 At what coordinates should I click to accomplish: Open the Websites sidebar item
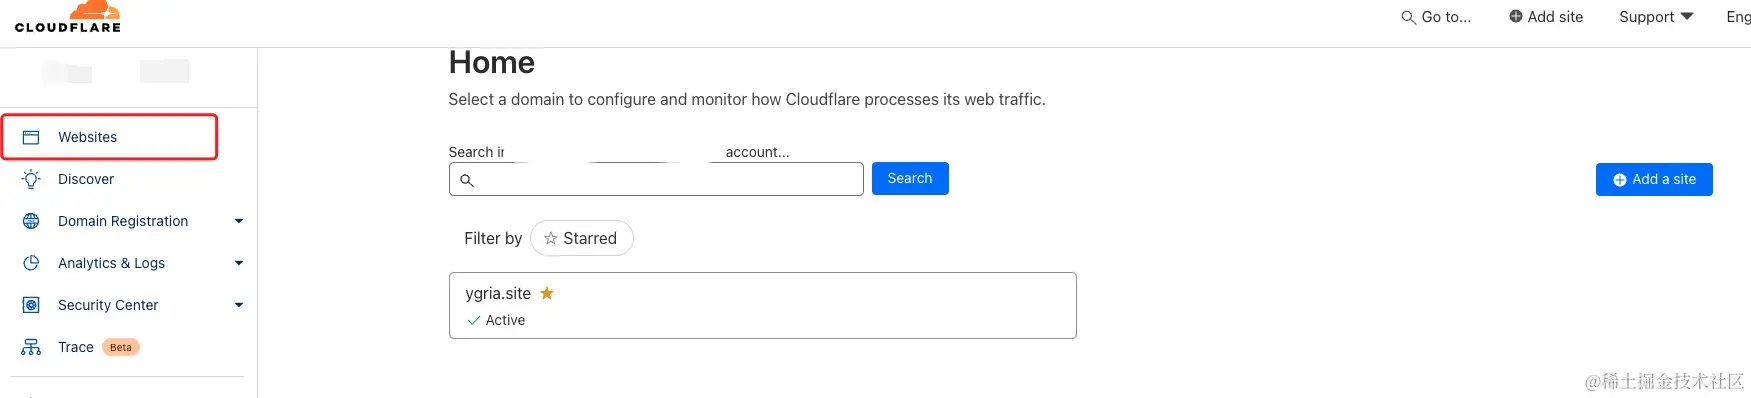point(110,137)
